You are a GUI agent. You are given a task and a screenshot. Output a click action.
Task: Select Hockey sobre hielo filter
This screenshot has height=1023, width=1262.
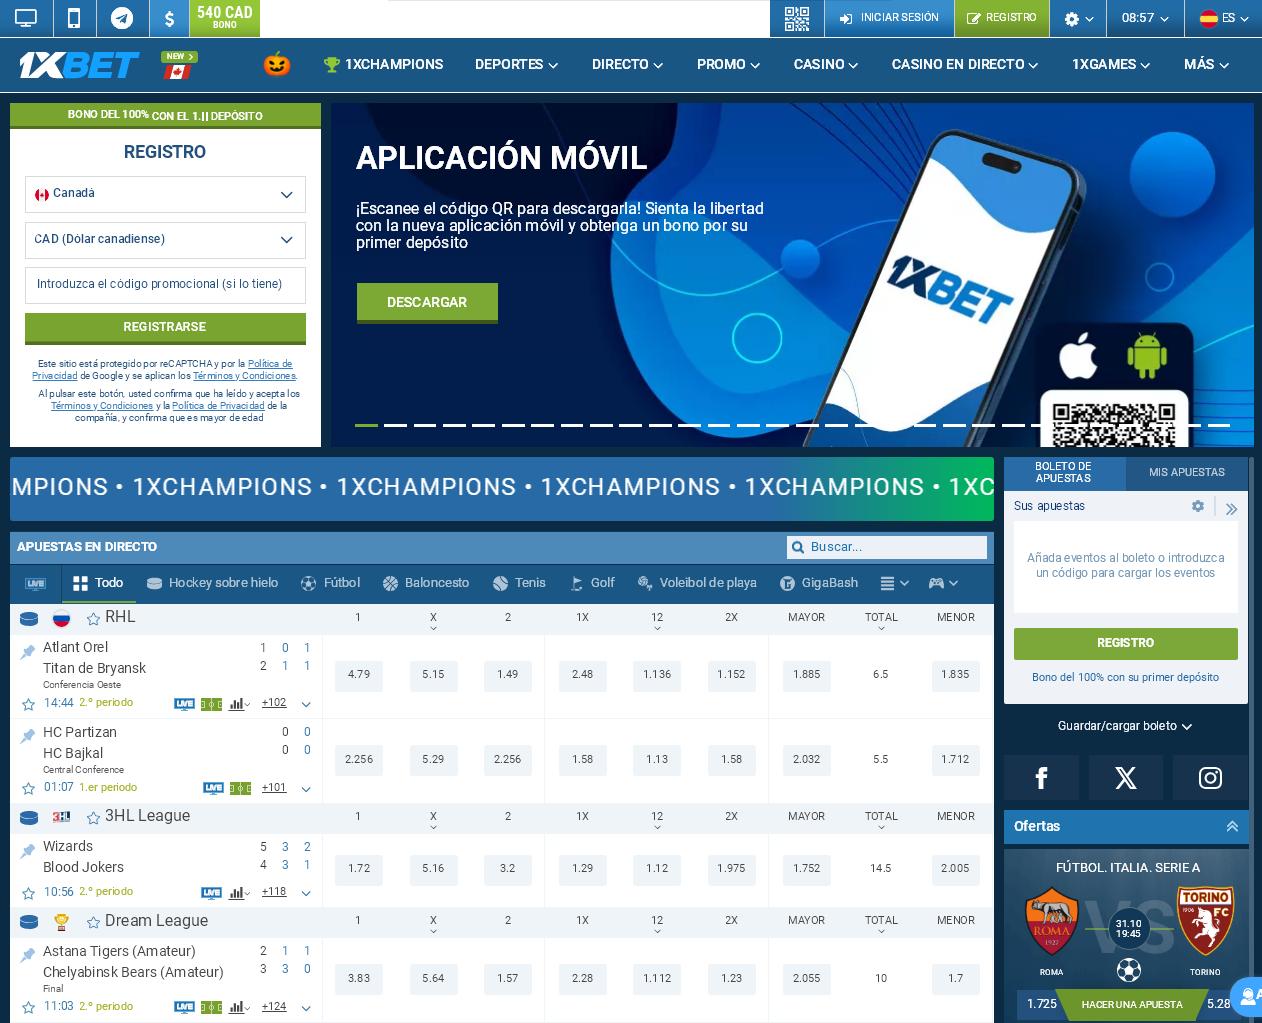click(x=212, y=583)
